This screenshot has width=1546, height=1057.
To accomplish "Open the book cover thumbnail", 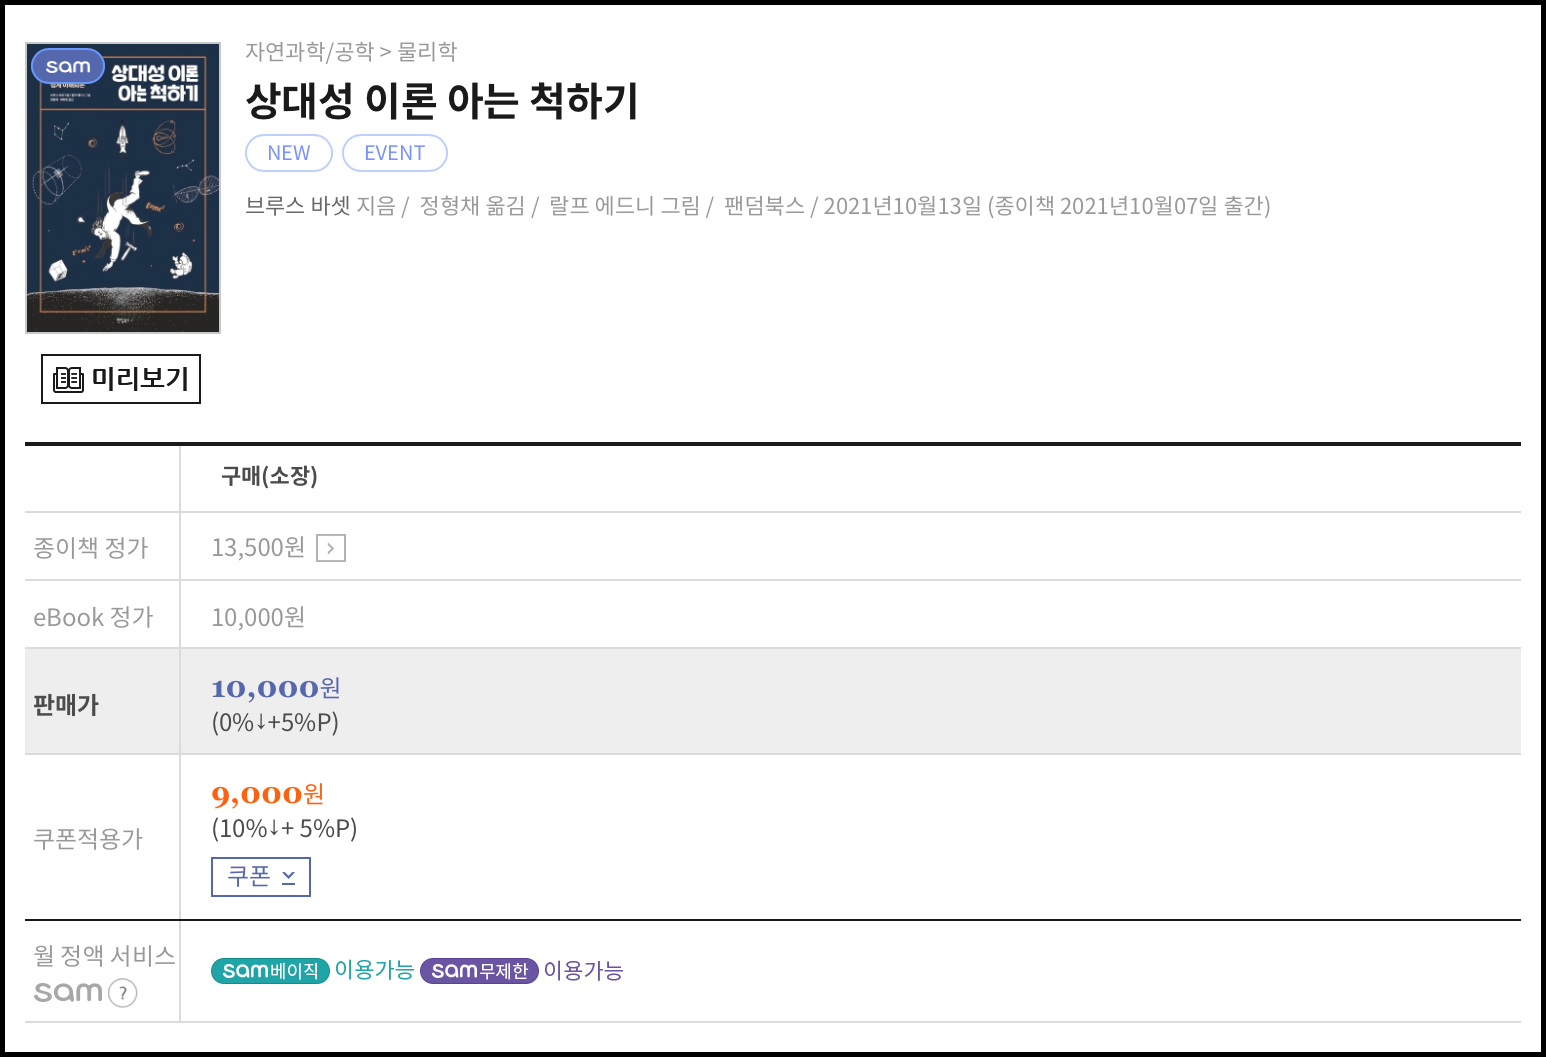I will coord(123,188).
